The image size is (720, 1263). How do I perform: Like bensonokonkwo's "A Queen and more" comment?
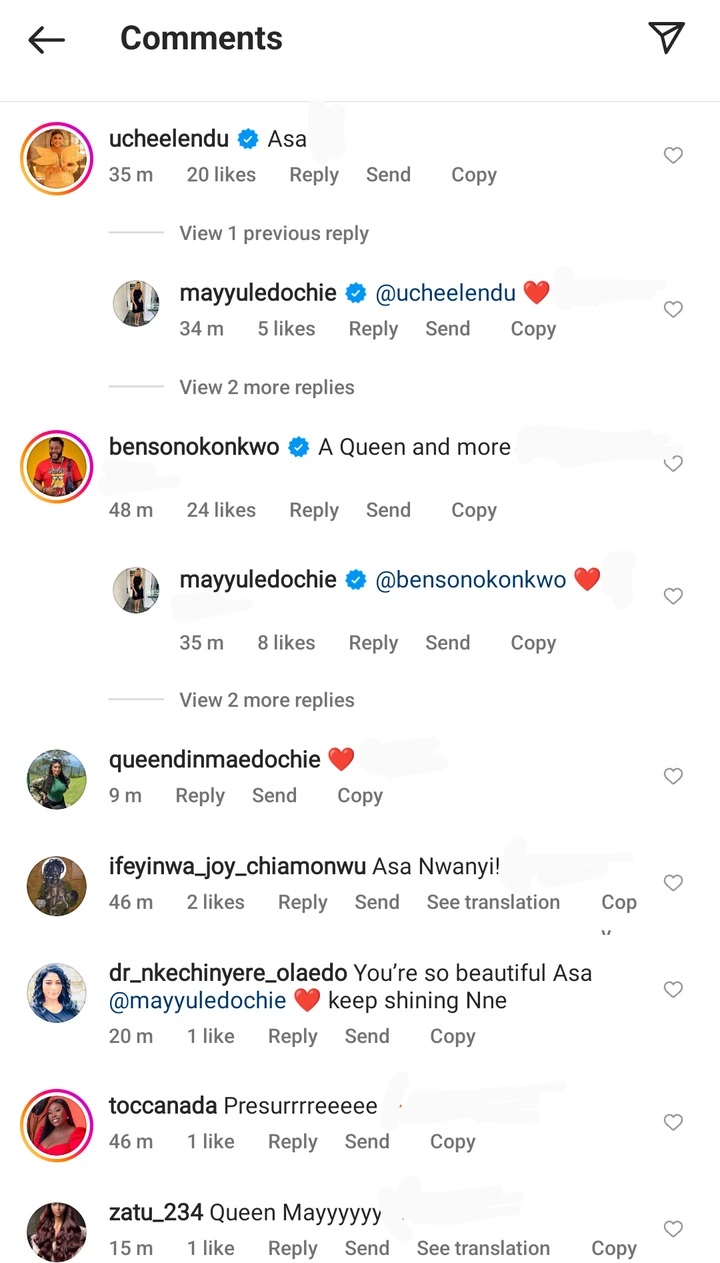pos(673,464)
